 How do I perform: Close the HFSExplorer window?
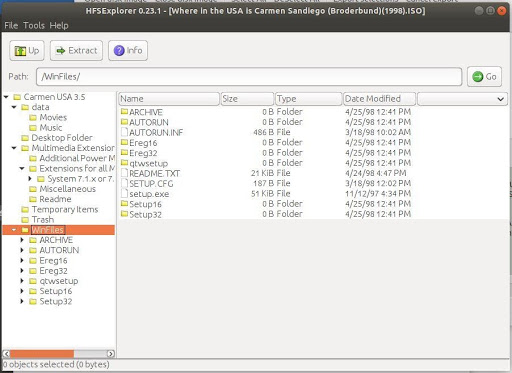[x=501, y=11]
